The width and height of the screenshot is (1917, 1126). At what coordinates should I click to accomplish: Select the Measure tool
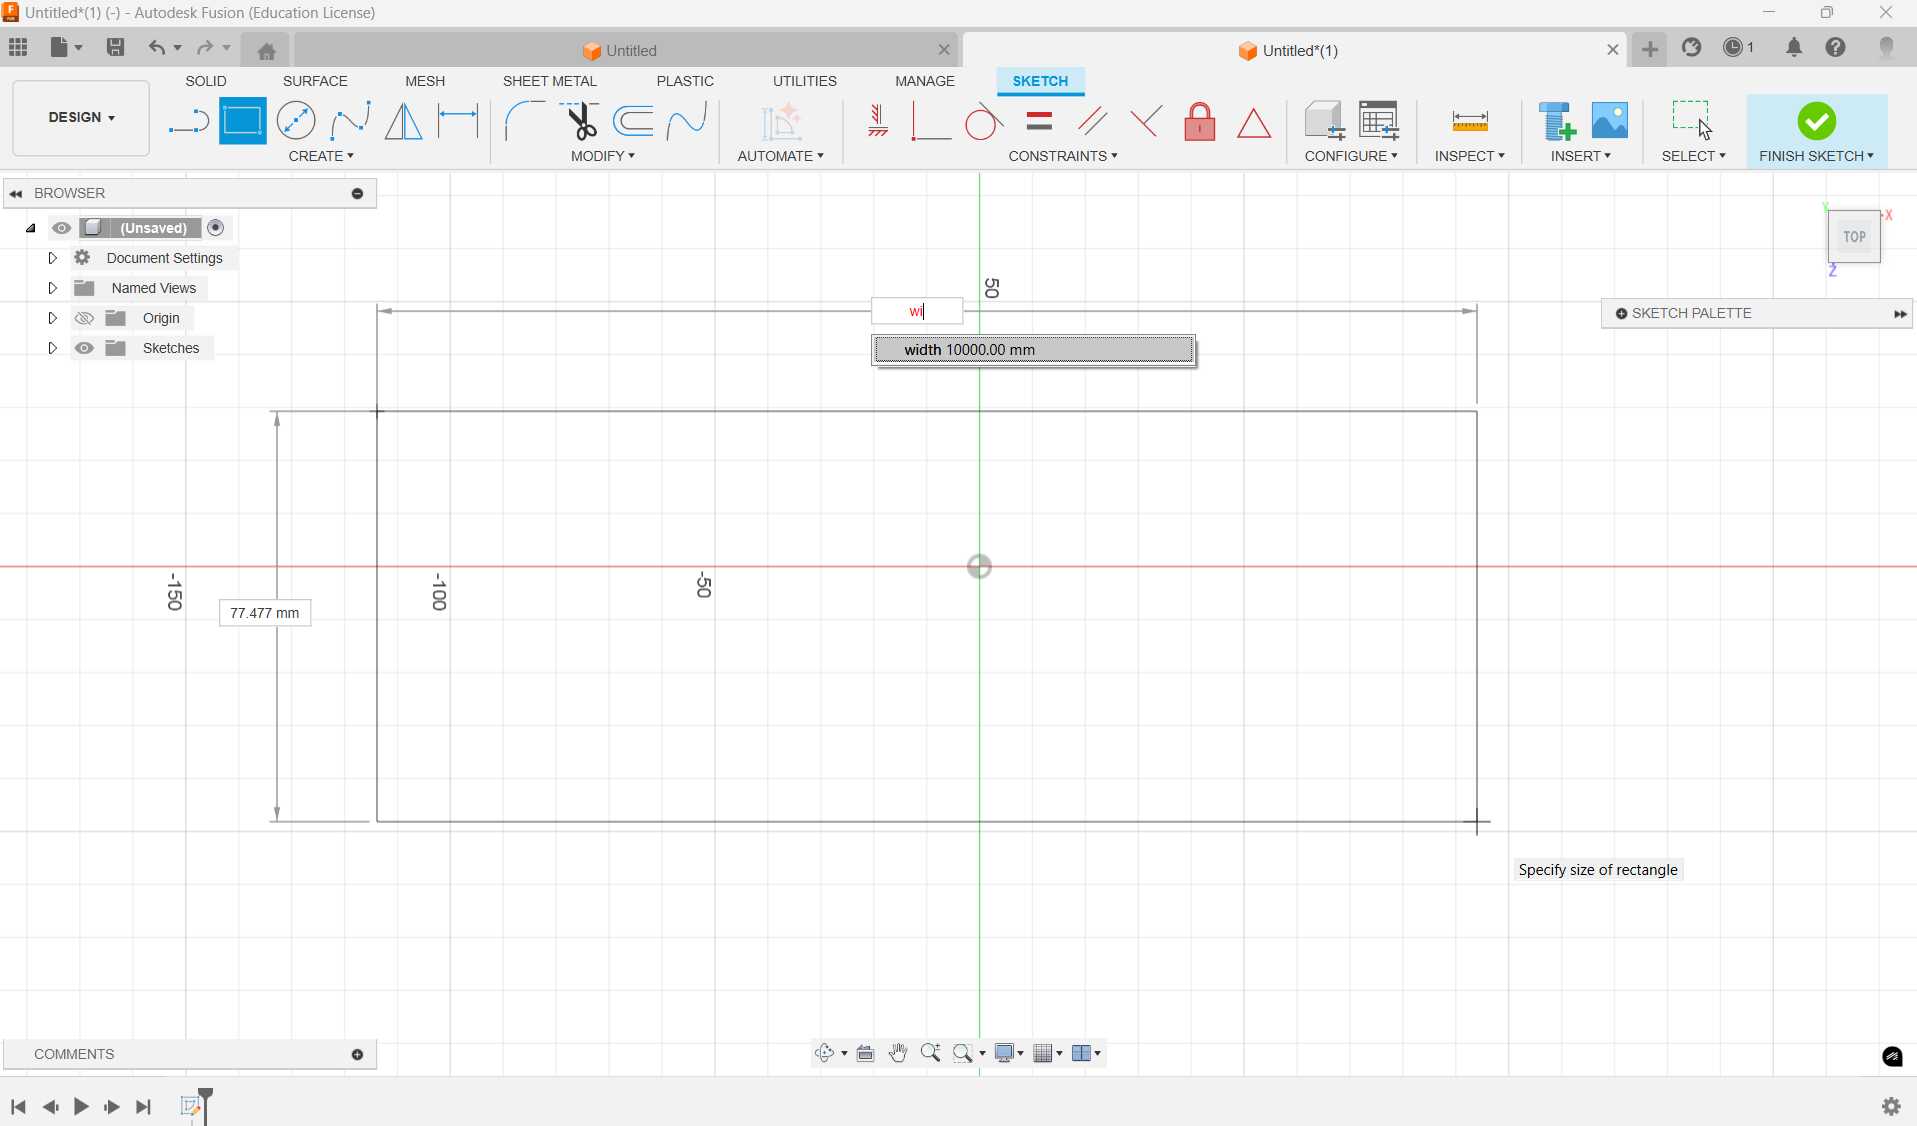(1470, 122)
